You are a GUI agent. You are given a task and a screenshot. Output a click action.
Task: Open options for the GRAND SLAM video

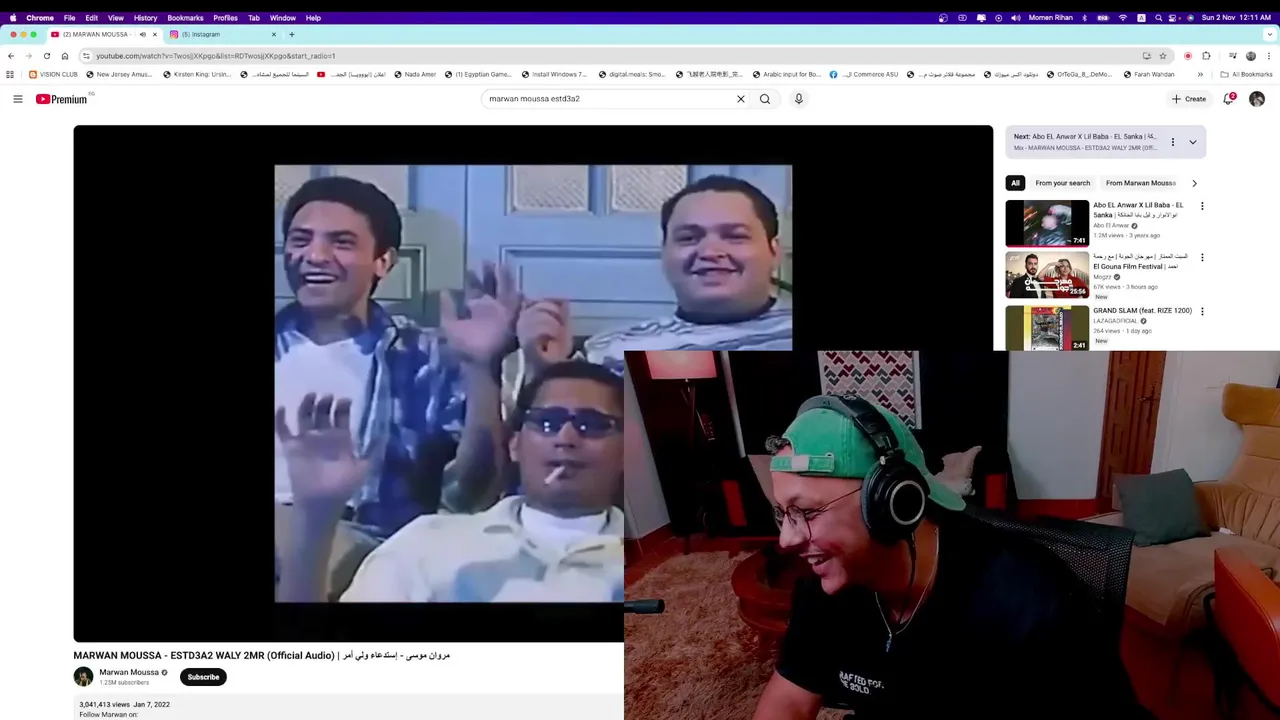(x=1202, y=311)
